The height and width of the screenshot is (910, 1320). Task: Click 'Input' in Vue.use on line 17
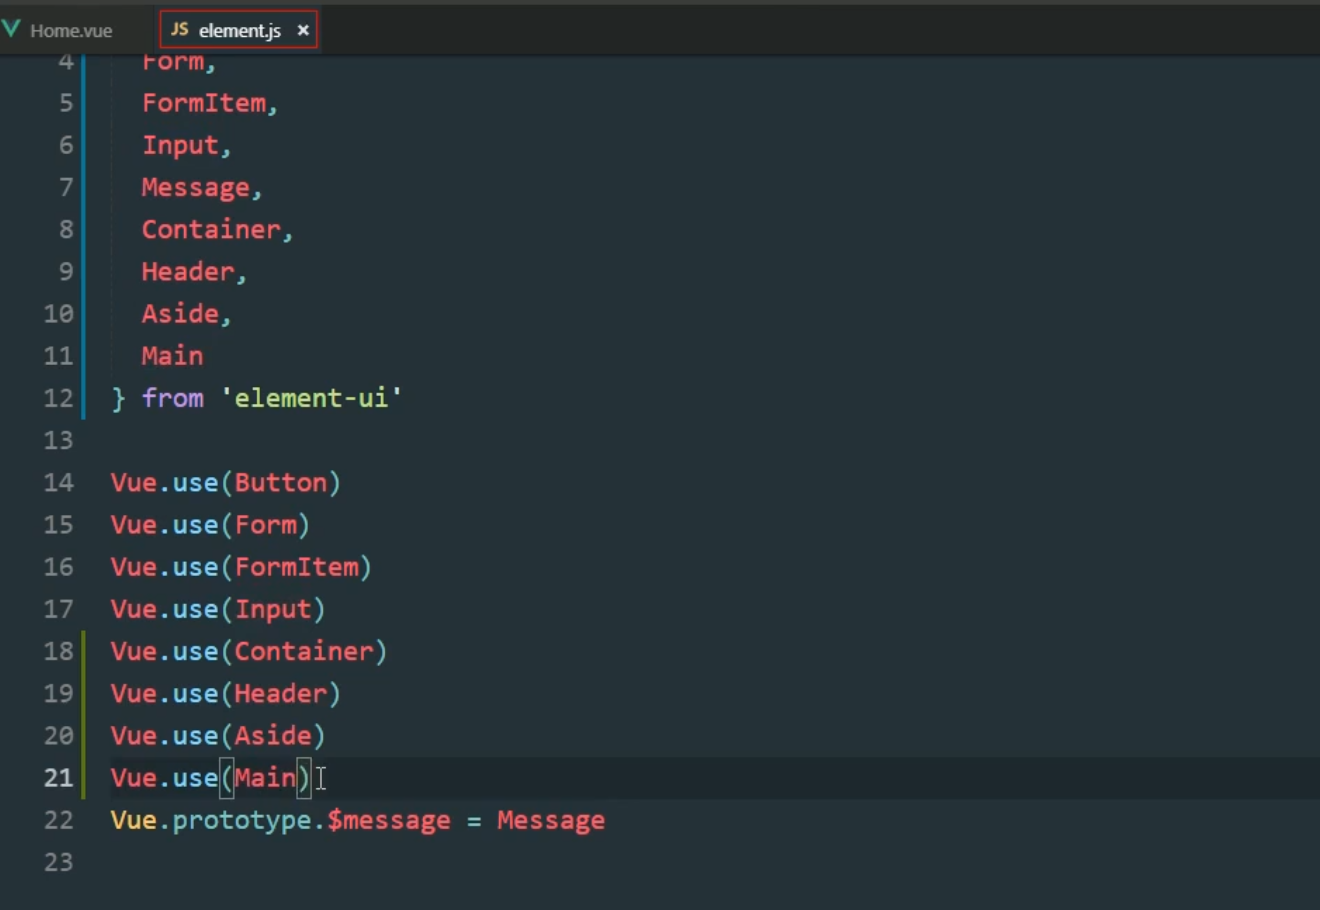pos(273,608)
